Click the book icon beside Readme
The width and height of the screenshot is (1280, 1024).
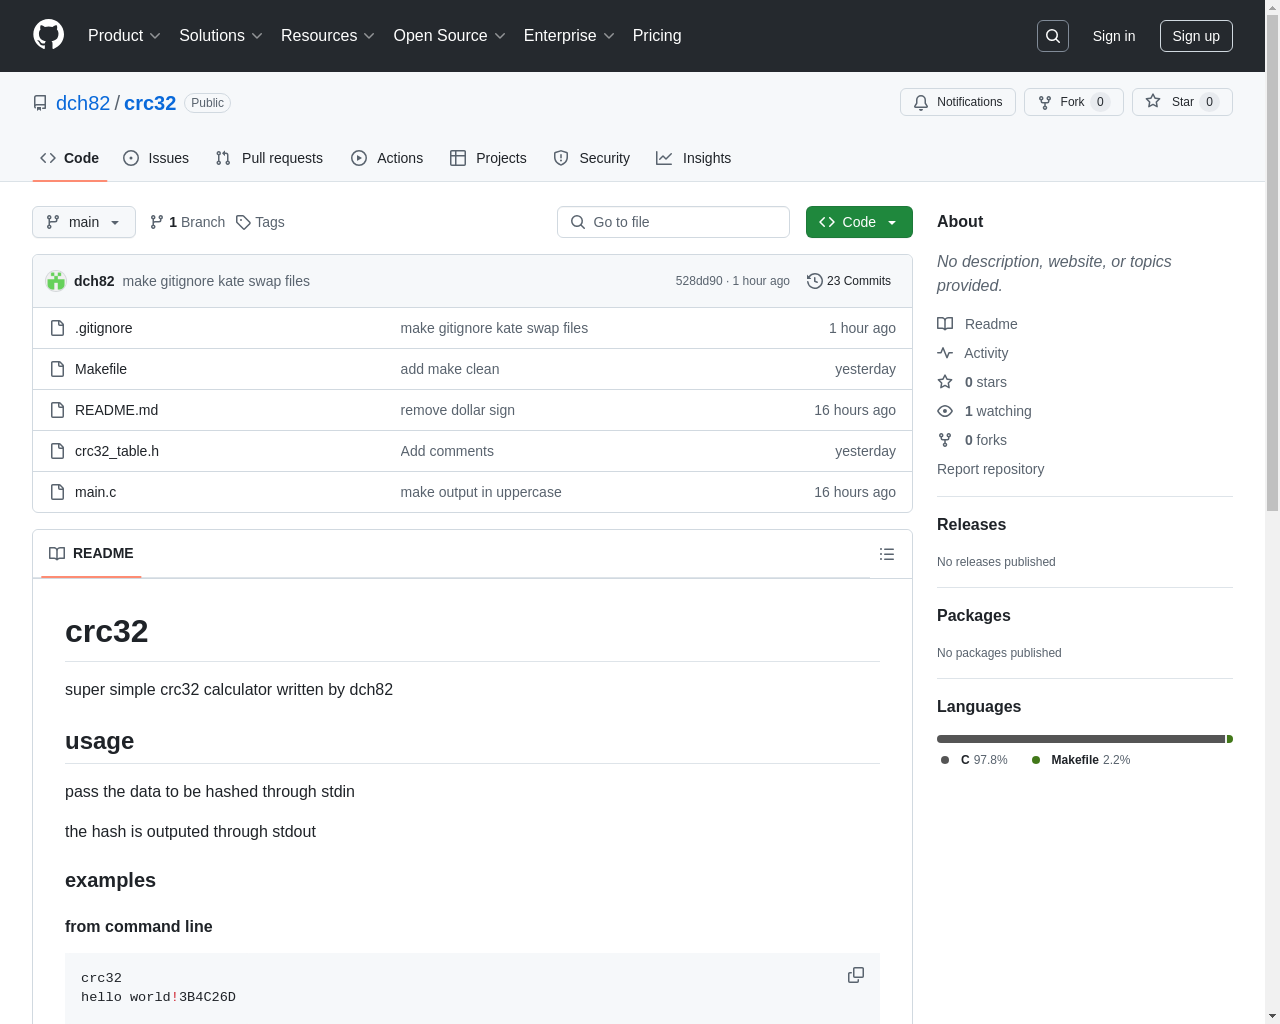(x=945, y=324)
